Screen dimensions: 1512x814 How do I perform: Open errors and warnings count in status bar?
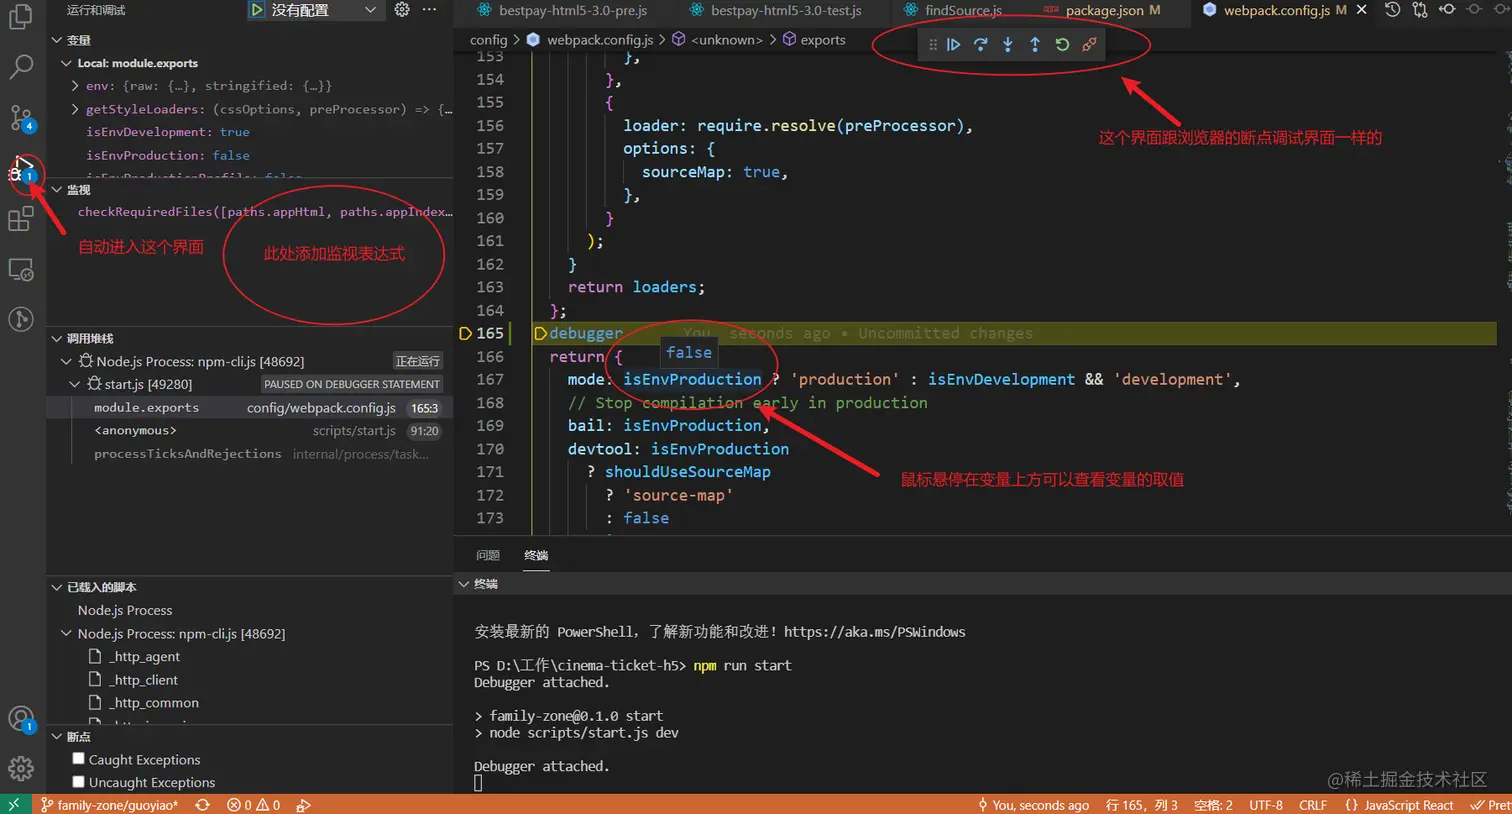253,805
